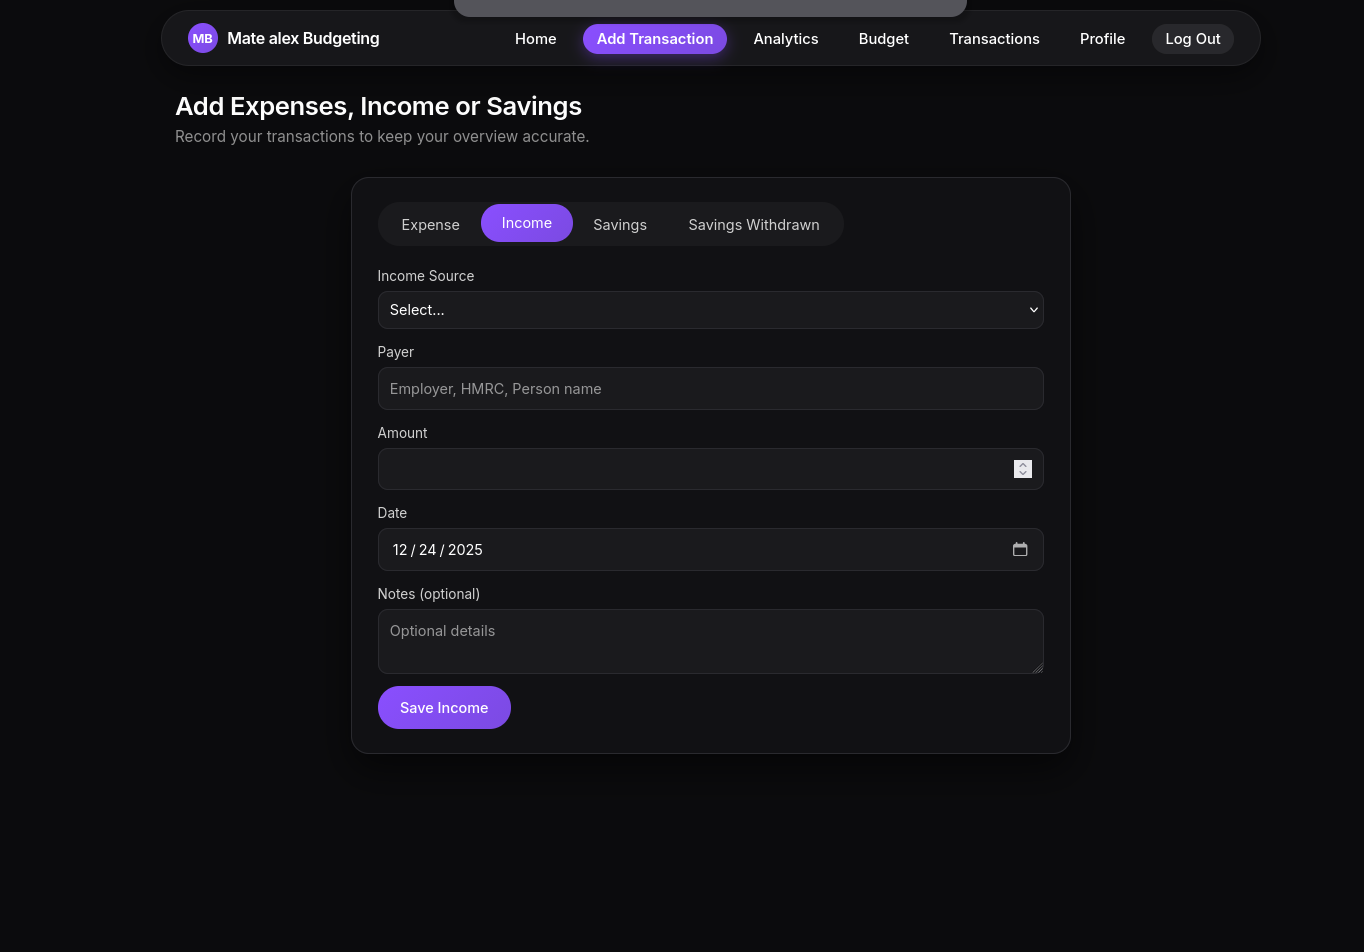
Task: Click the Mate alex Budgeting brand name
Action: [x=303, y=39]
